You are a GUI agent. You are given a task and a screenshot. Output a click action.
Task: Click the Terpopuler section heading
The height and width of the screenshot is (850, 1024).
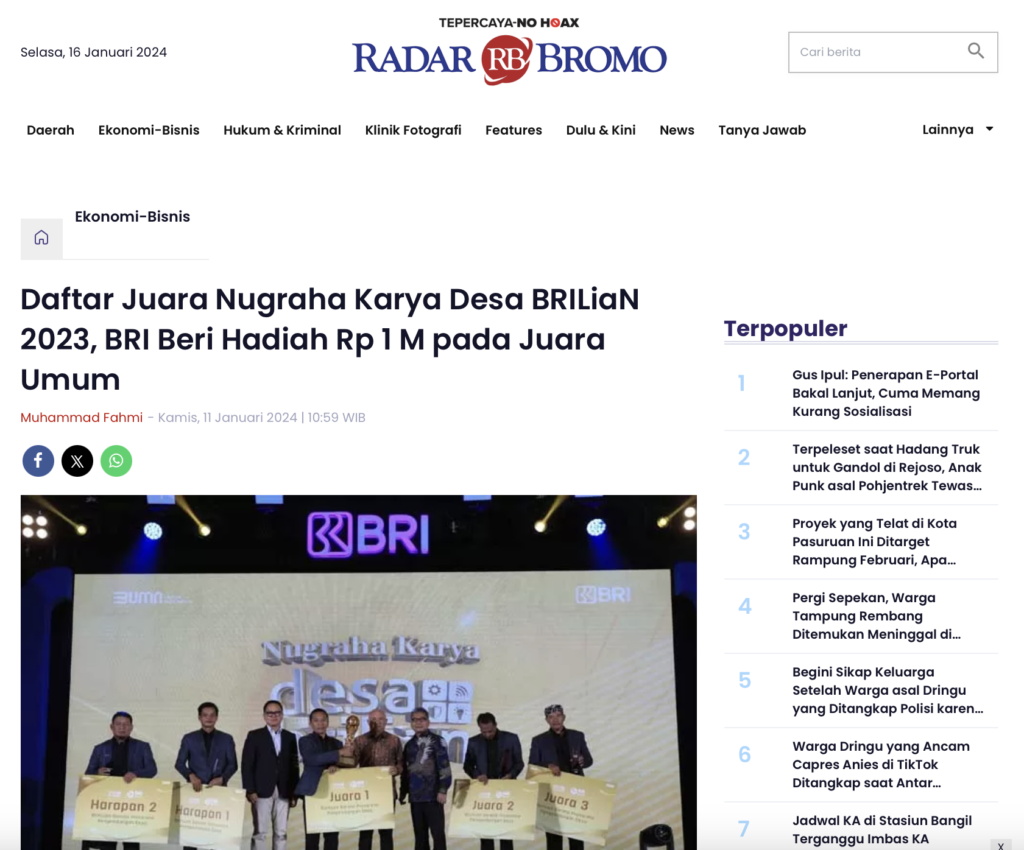tap(785, 328)
